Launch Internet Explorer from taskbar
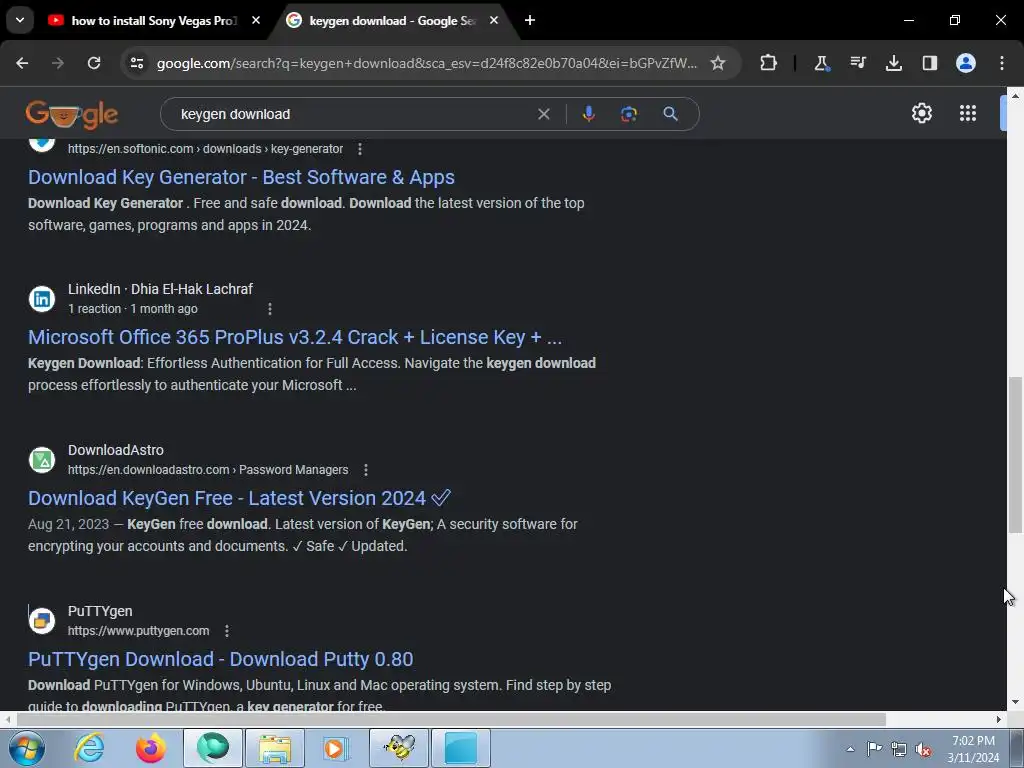The height and width of the screenshot is (768, 1024). tap(89, 748)
